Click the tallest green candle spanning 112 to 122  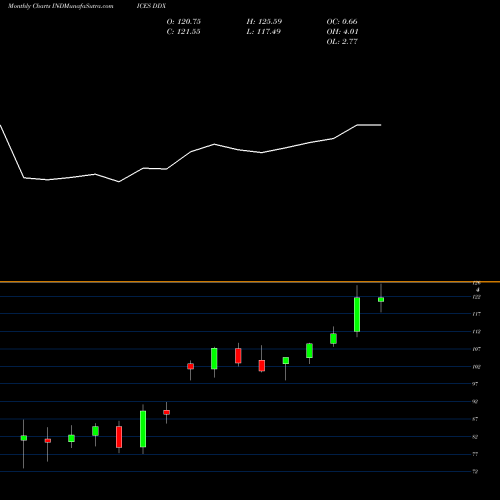click(357, 315)
